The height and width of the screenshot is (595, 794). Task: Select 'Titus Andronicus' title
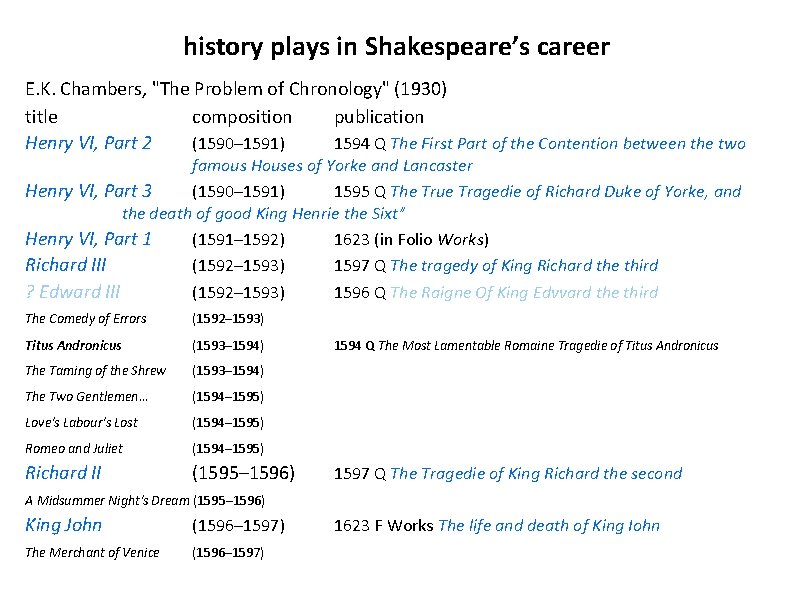coord(73,345)
